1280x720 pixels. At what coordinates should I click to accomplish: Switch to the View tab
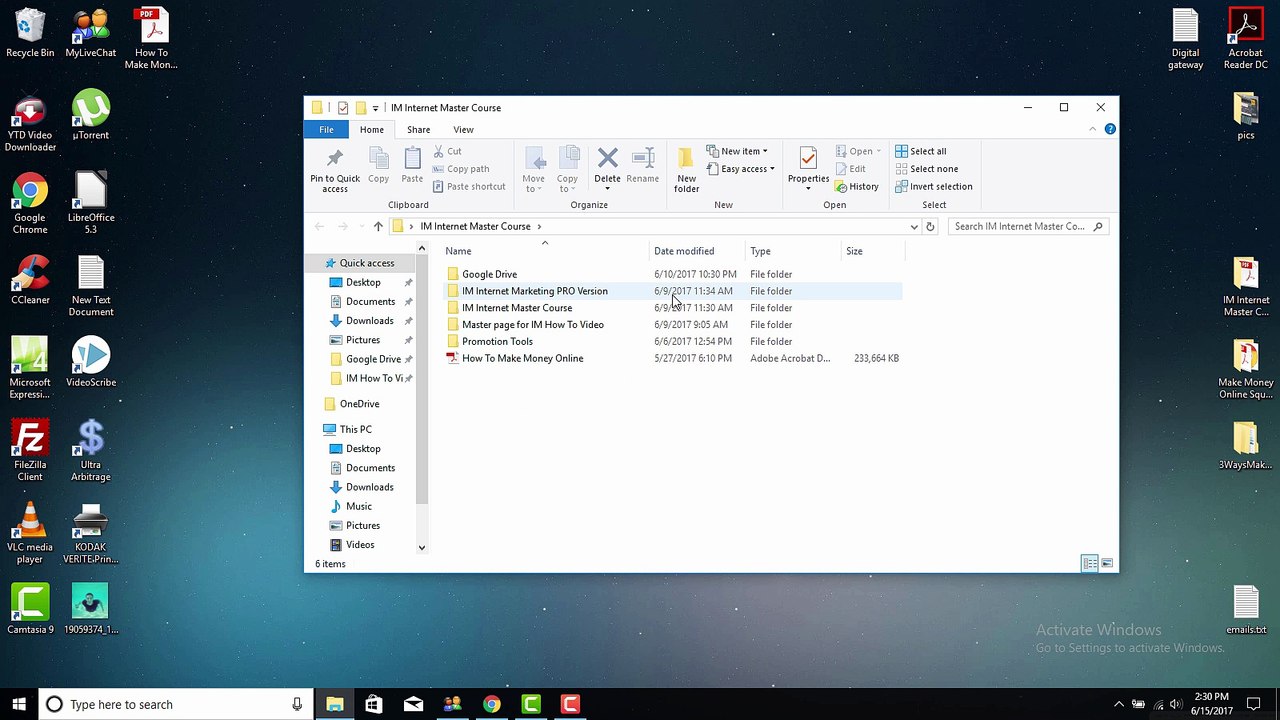pos(463,129)
